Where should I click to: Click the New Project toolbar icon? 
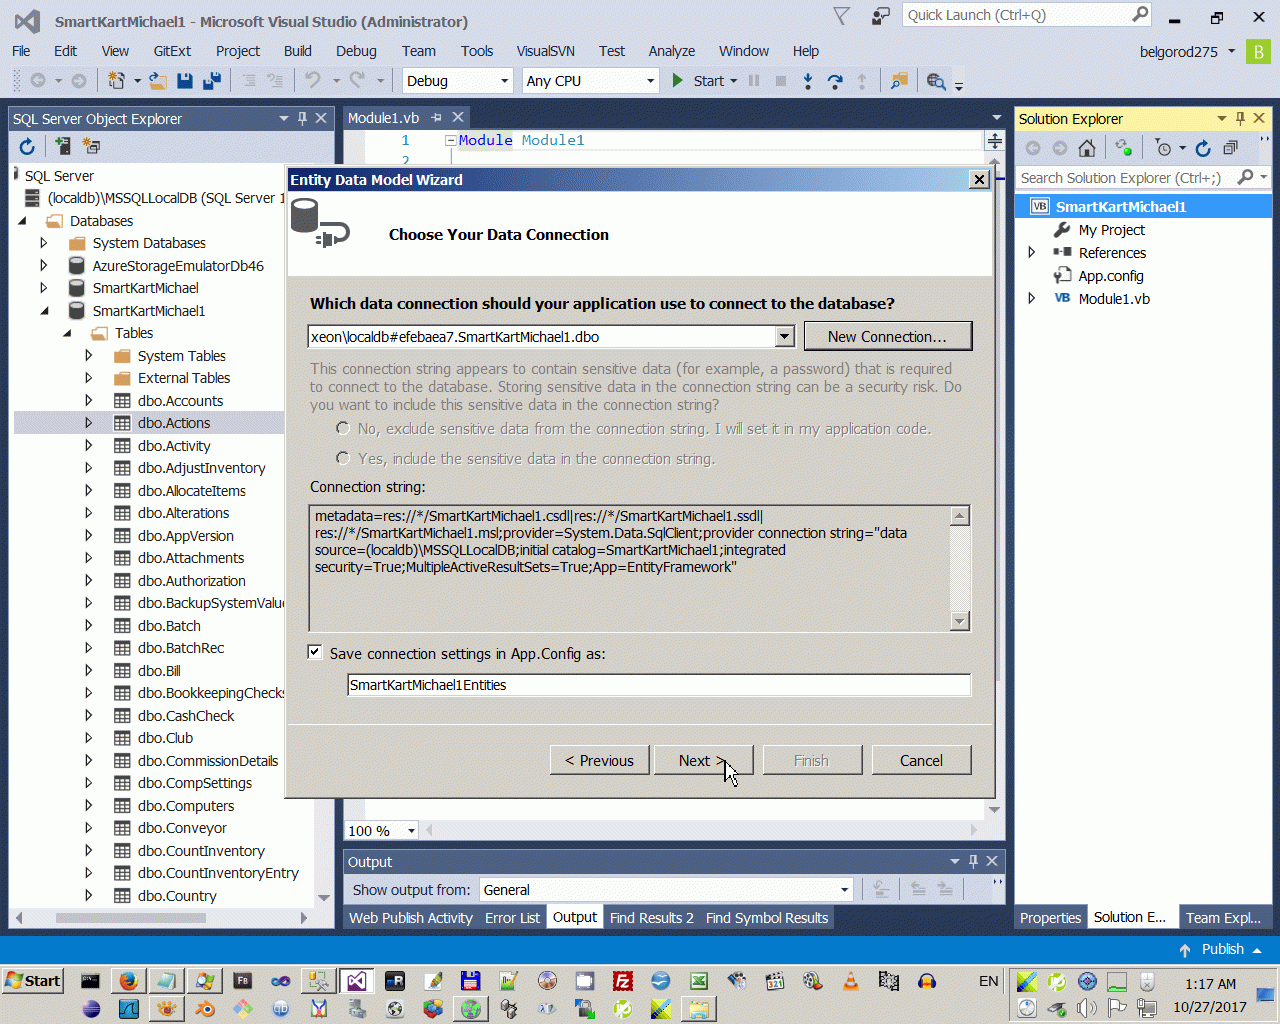116,81
